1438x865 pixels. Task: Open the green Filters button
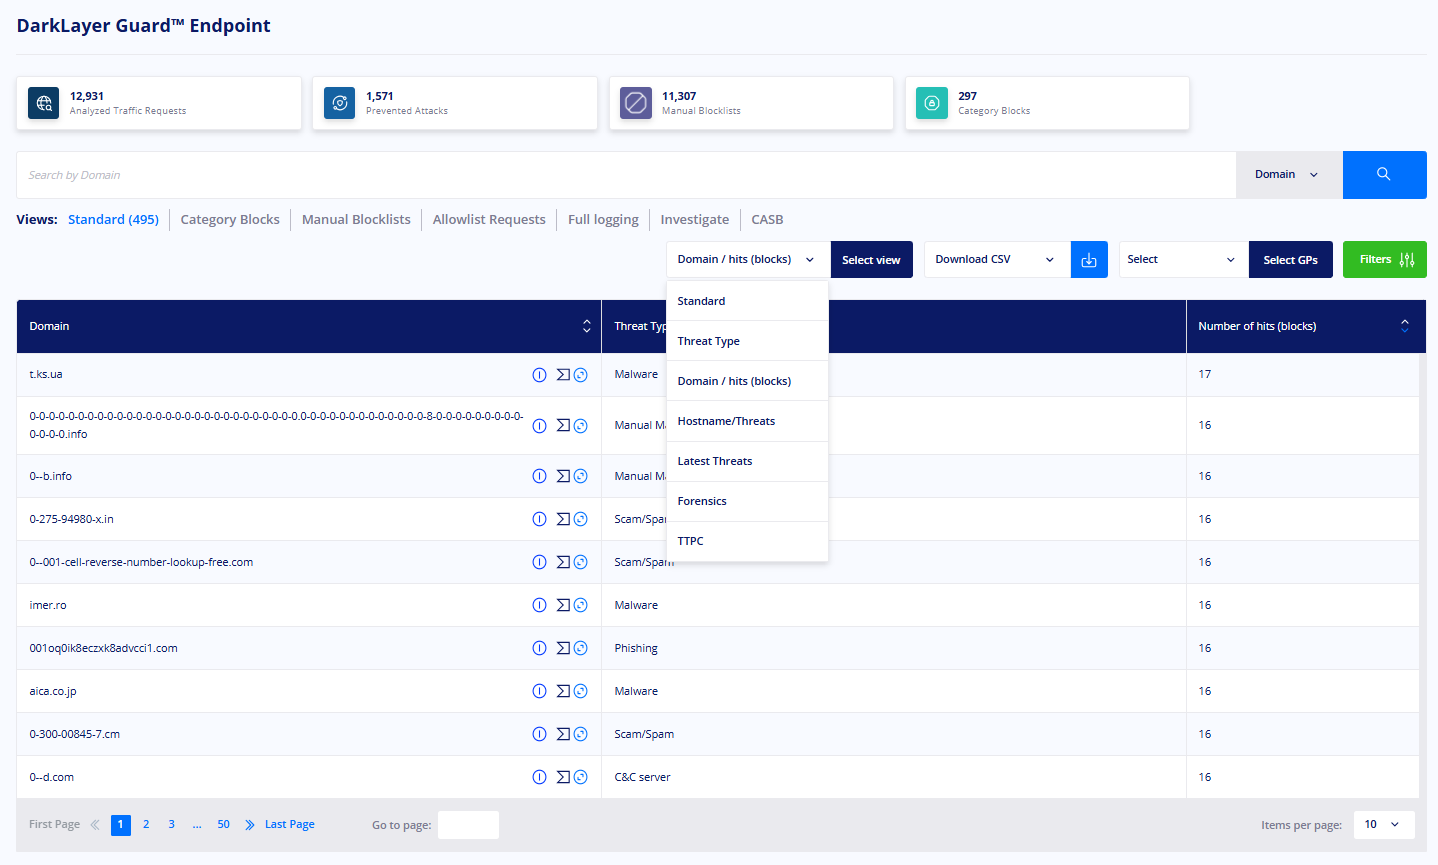(1385, 260)
